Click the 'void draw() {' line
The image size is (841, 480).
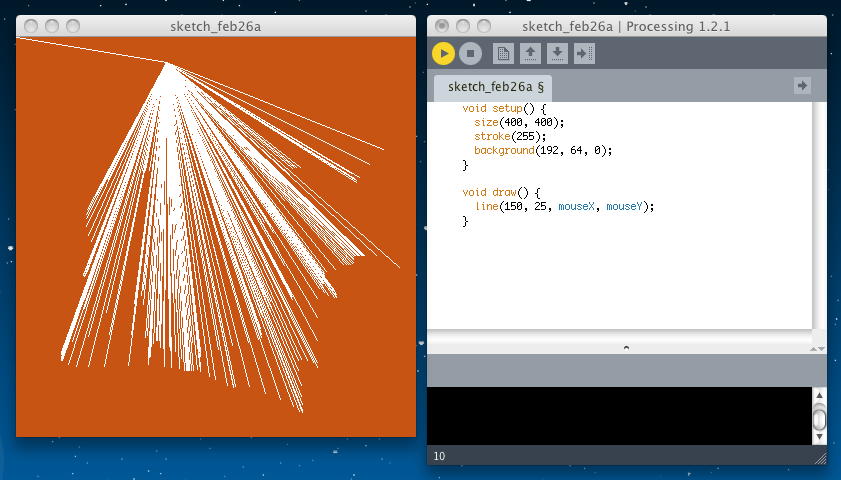point(501,192)
